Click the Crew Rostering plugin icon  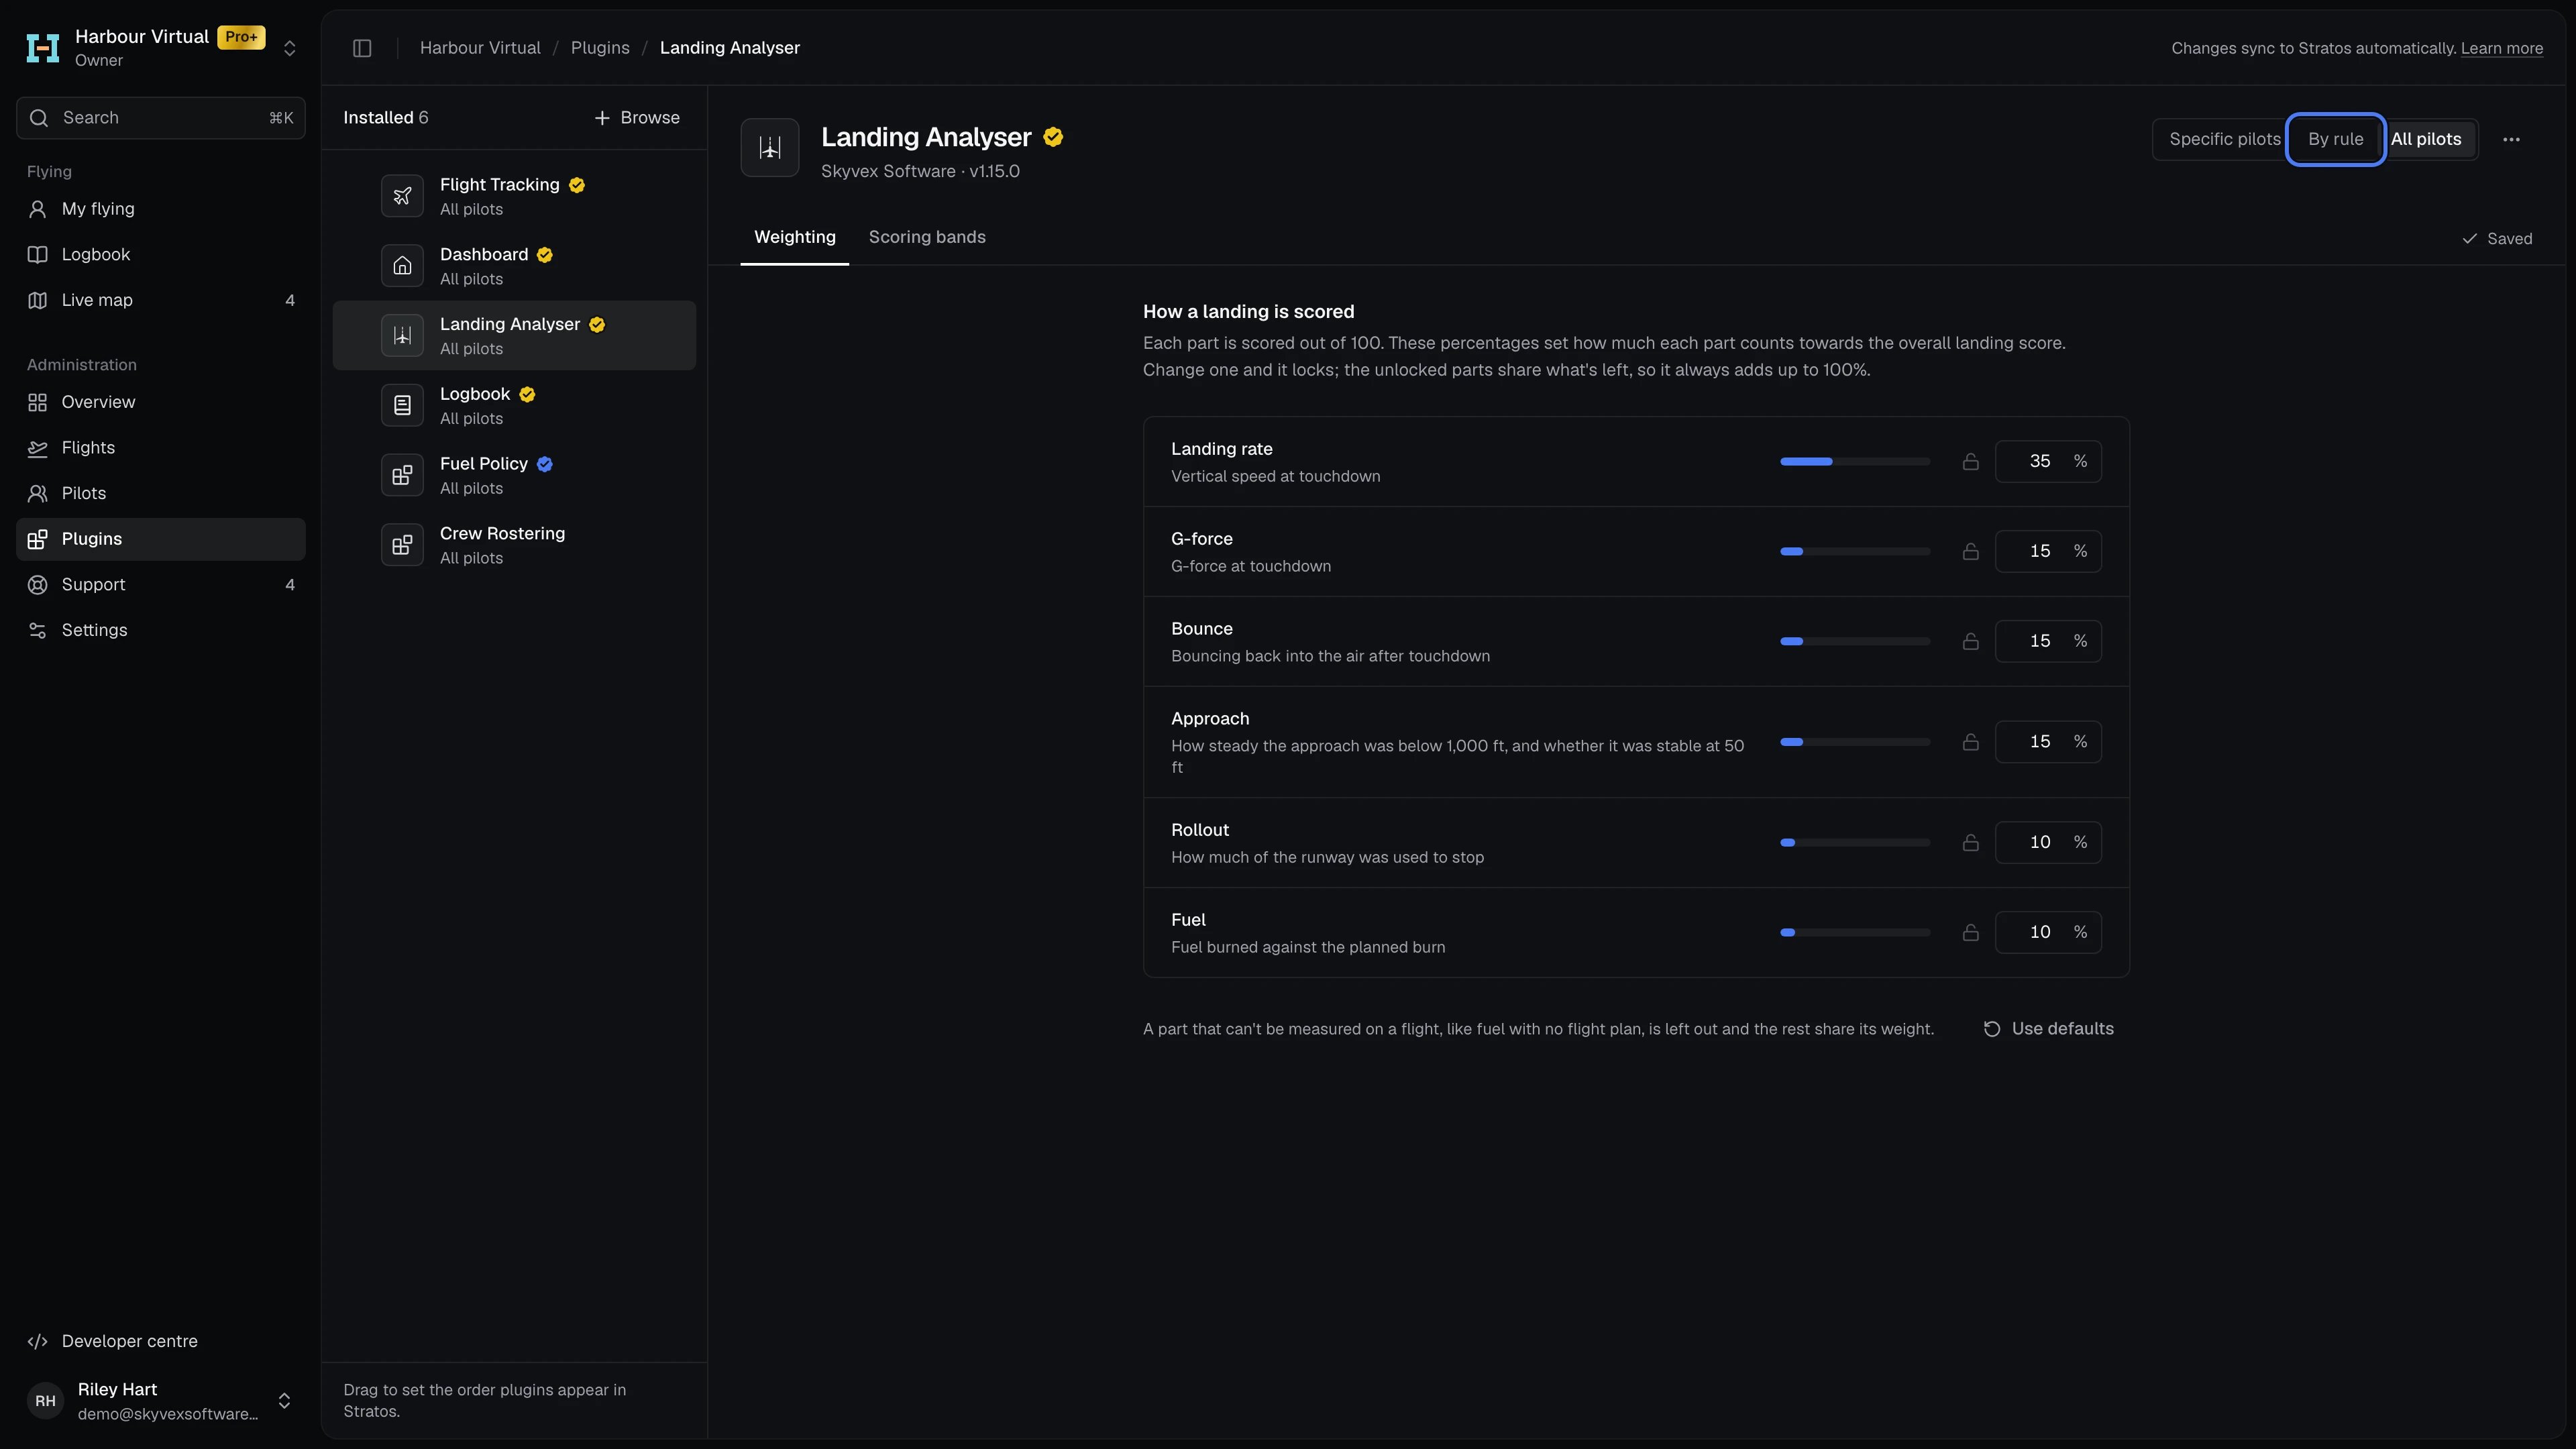click(x=402, y=545)
